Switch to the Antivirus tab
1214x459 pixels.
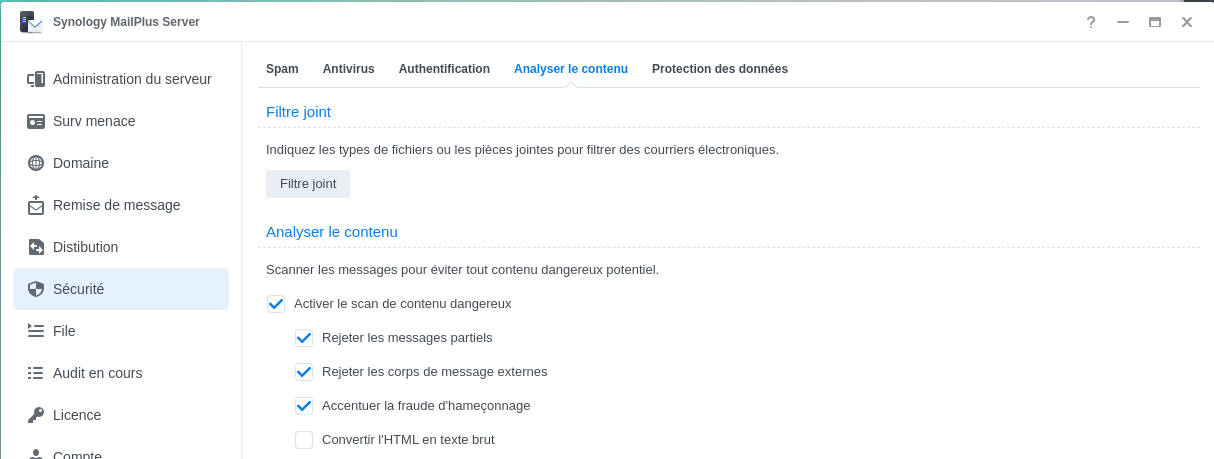(348, 69)
